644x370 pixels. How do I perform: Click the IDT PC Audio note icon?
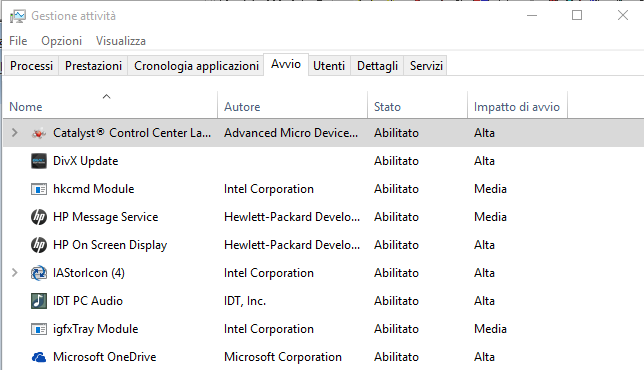coord(39,301)
